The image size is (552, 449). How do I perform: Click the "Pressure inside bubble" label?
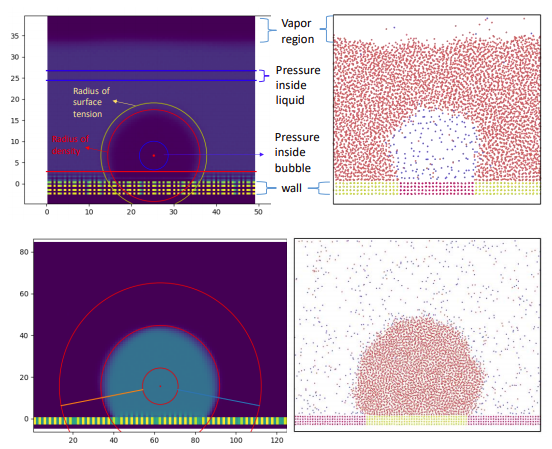pyautogui.click(x=297, y=152)
